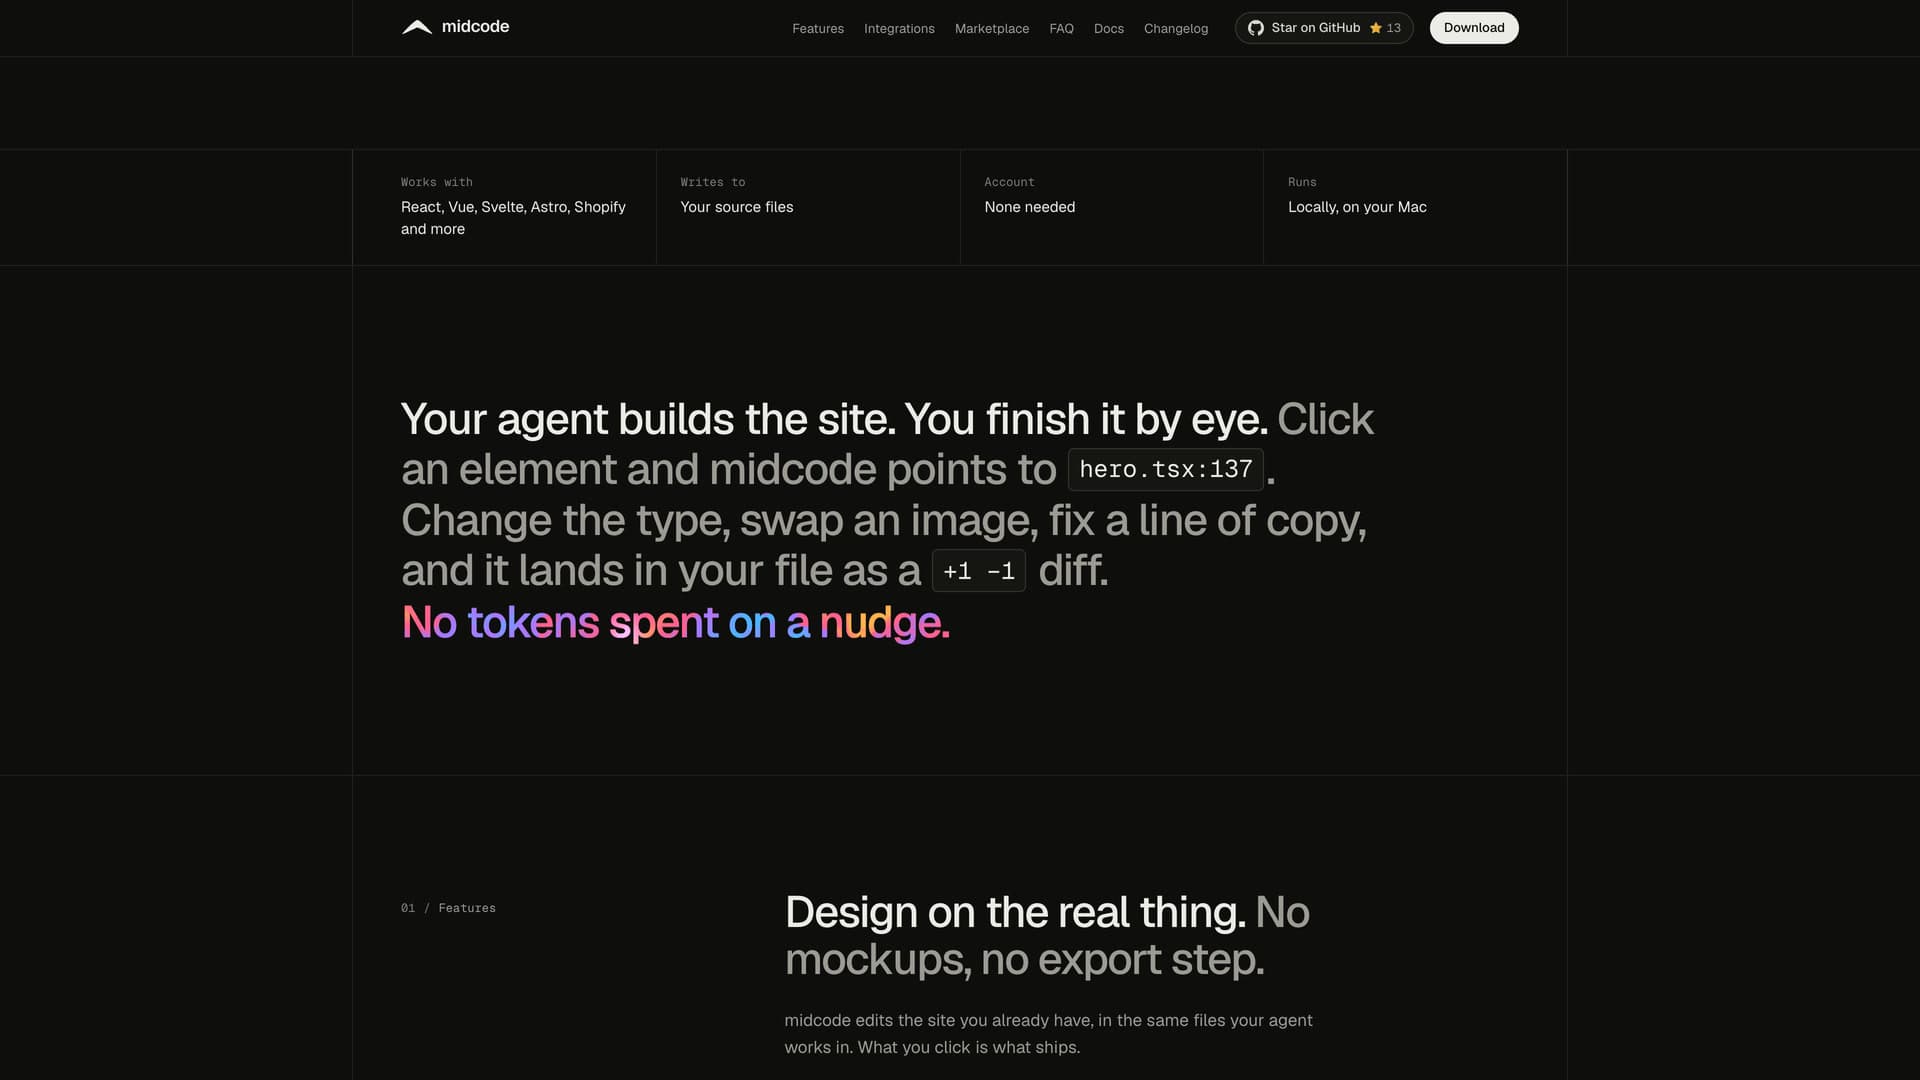Click the 'Works with' label

437,182
